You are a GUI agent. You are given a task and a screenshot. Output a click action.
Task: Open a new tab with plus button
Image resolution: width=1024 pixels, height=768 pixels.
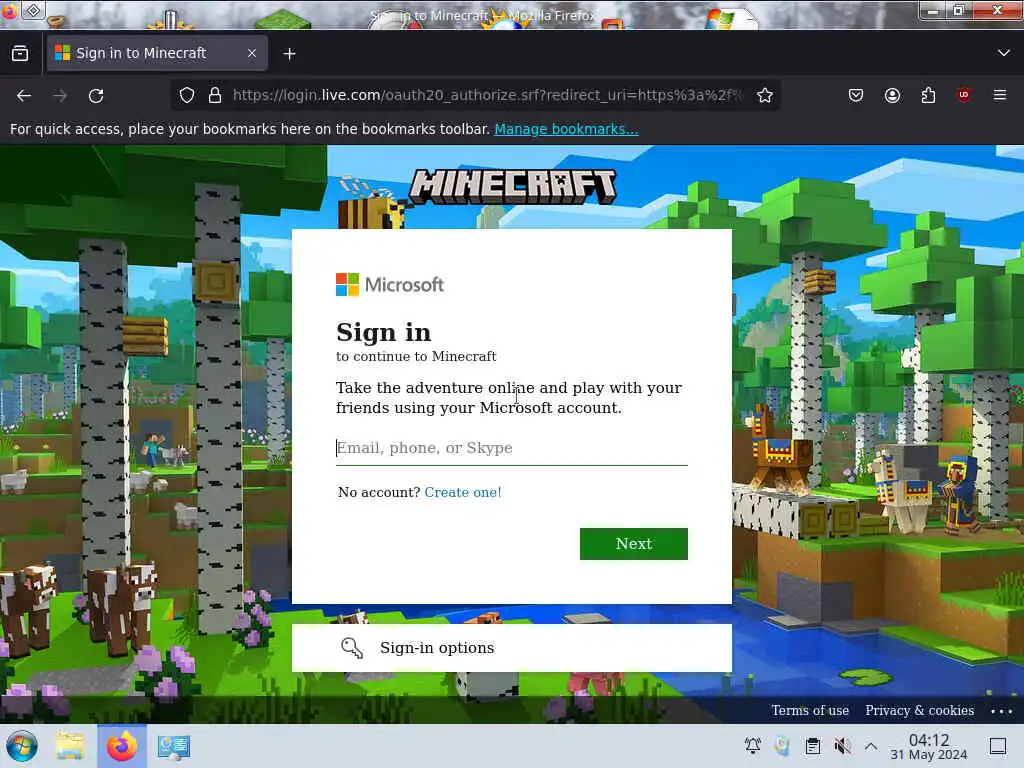pos(289,54)
